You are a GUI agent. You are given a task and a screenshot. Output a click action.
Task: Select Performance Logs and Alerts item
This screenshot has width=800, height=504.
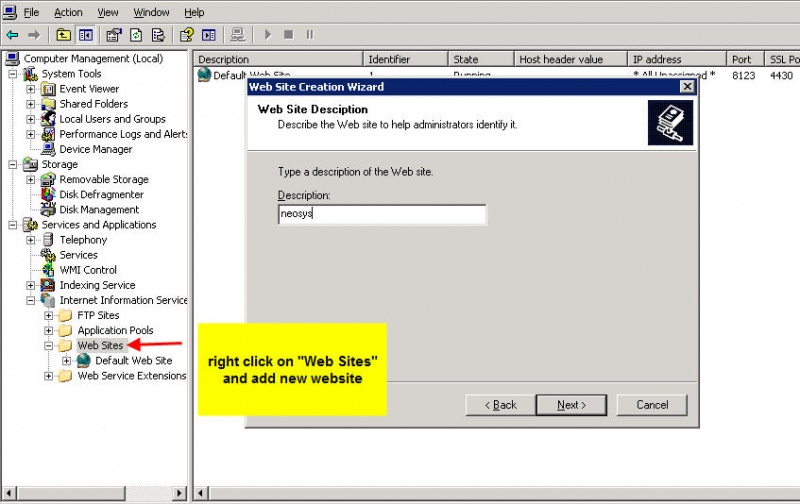(123, 134)
